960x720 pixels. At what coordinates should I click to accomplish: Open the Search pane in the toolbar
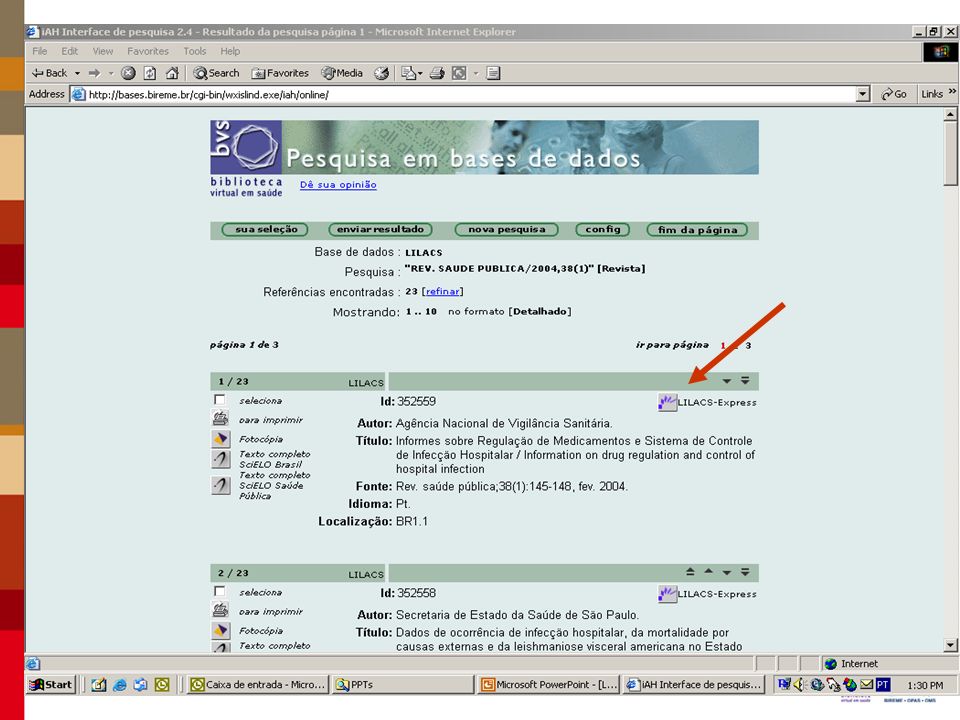pos(216,73)
